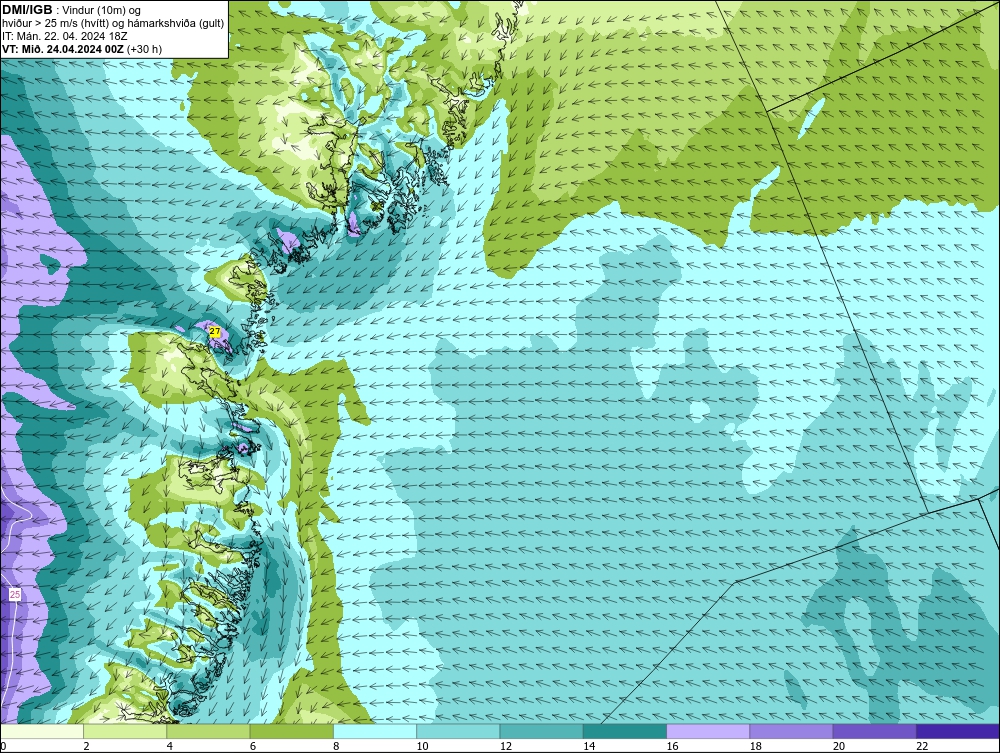The width and height of the screenshot is (1000, 753).
Task: Select the 0–2 m/s palest legend swatch
Action: 41,731
